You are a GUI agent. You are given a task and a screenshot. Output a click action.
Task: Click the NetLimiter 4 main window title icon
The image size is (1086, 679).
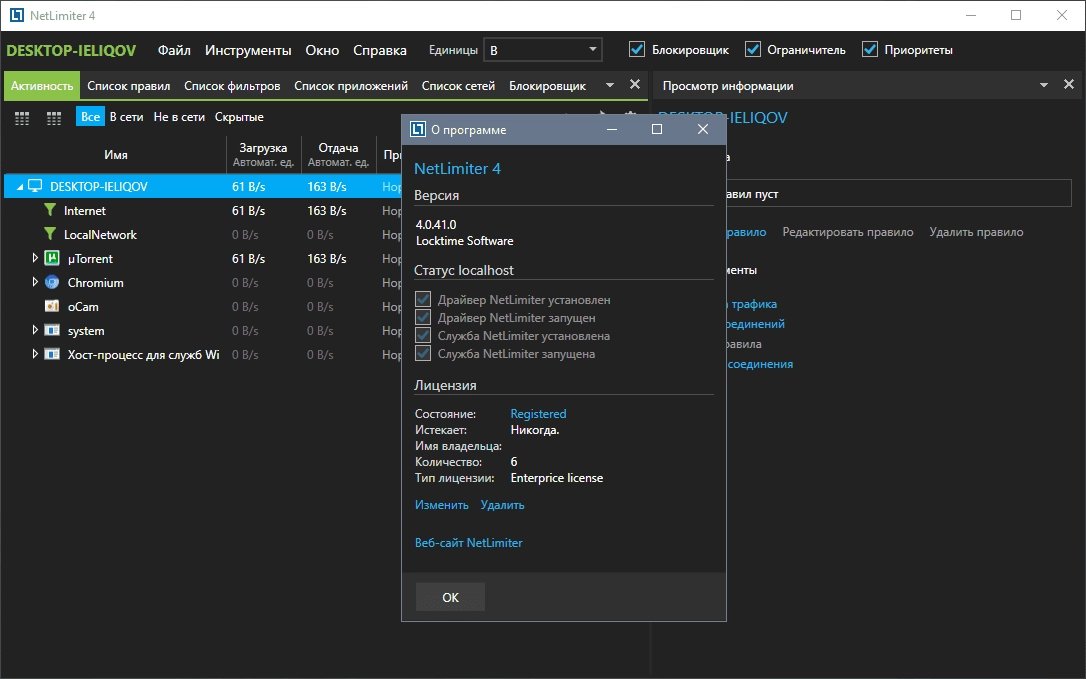click(x=17, y=15)
